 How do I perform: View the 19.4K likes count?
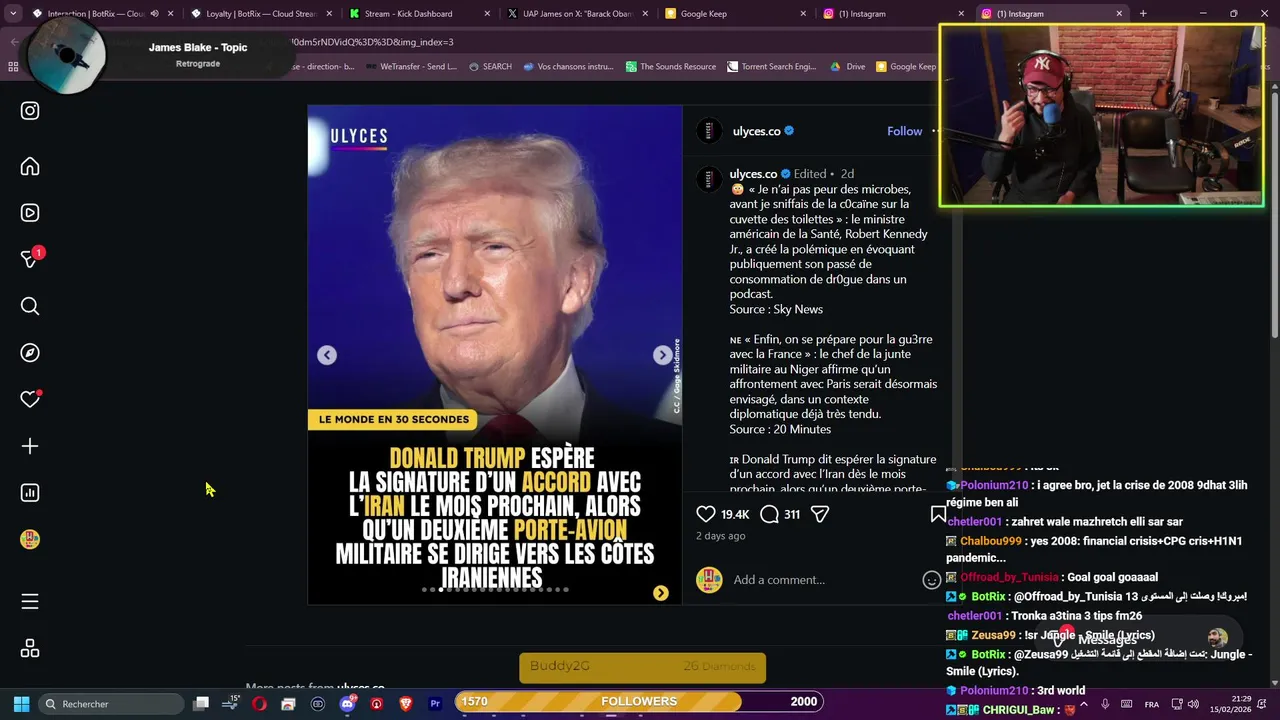point(735,514)
